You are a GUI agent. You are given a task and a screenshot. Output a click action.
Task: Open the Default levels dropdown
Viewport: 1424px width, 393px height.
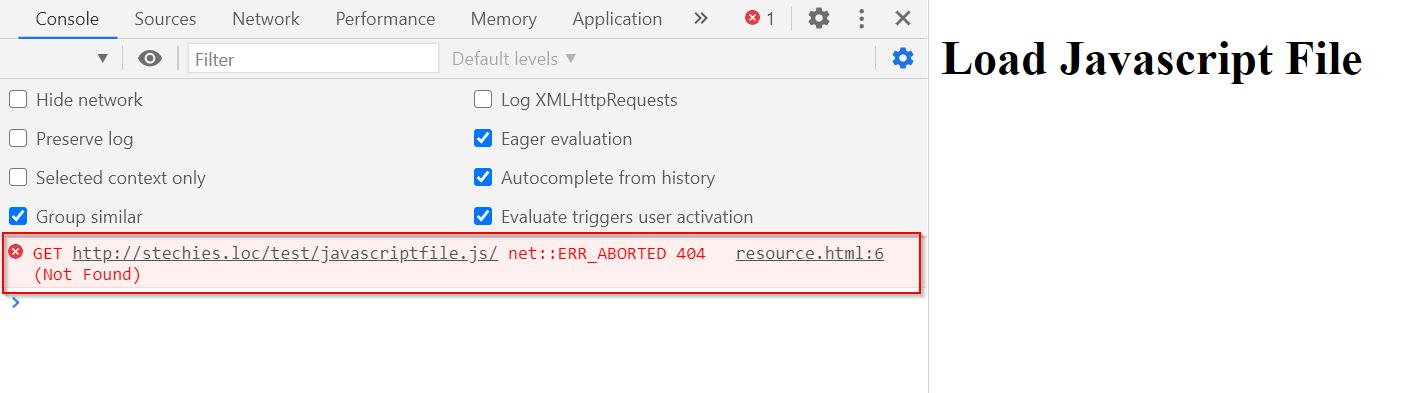[514, 59]
